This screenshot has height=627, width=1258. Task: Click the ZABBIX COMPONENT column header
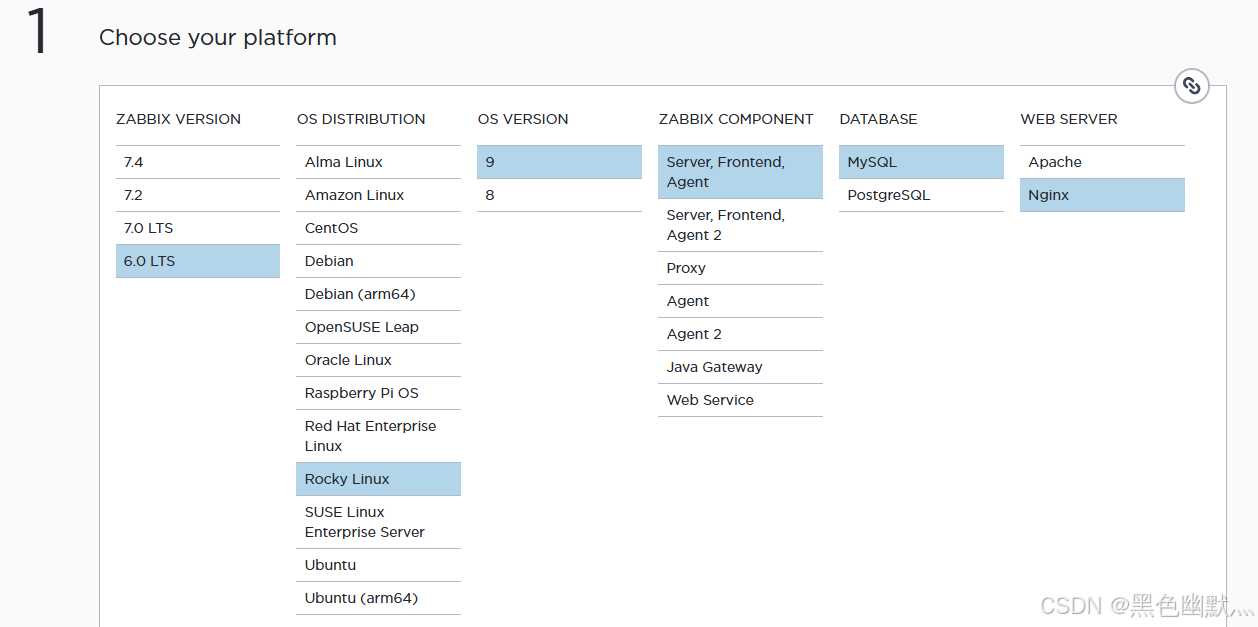click(736, 119)
